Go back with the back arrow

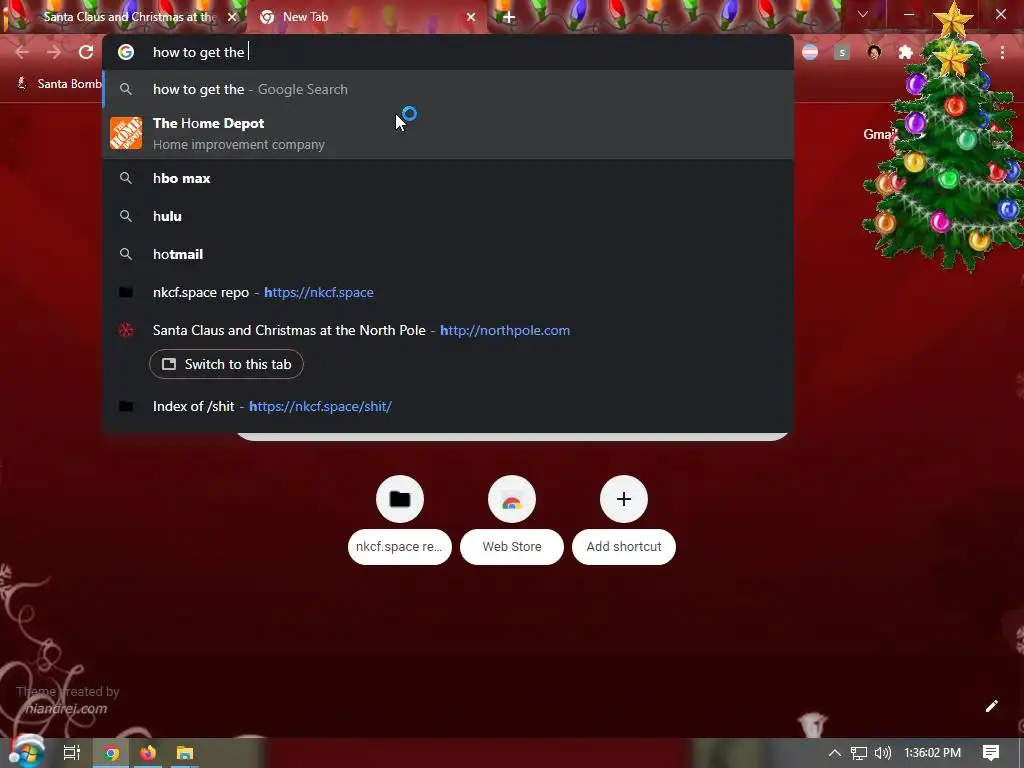22,52
